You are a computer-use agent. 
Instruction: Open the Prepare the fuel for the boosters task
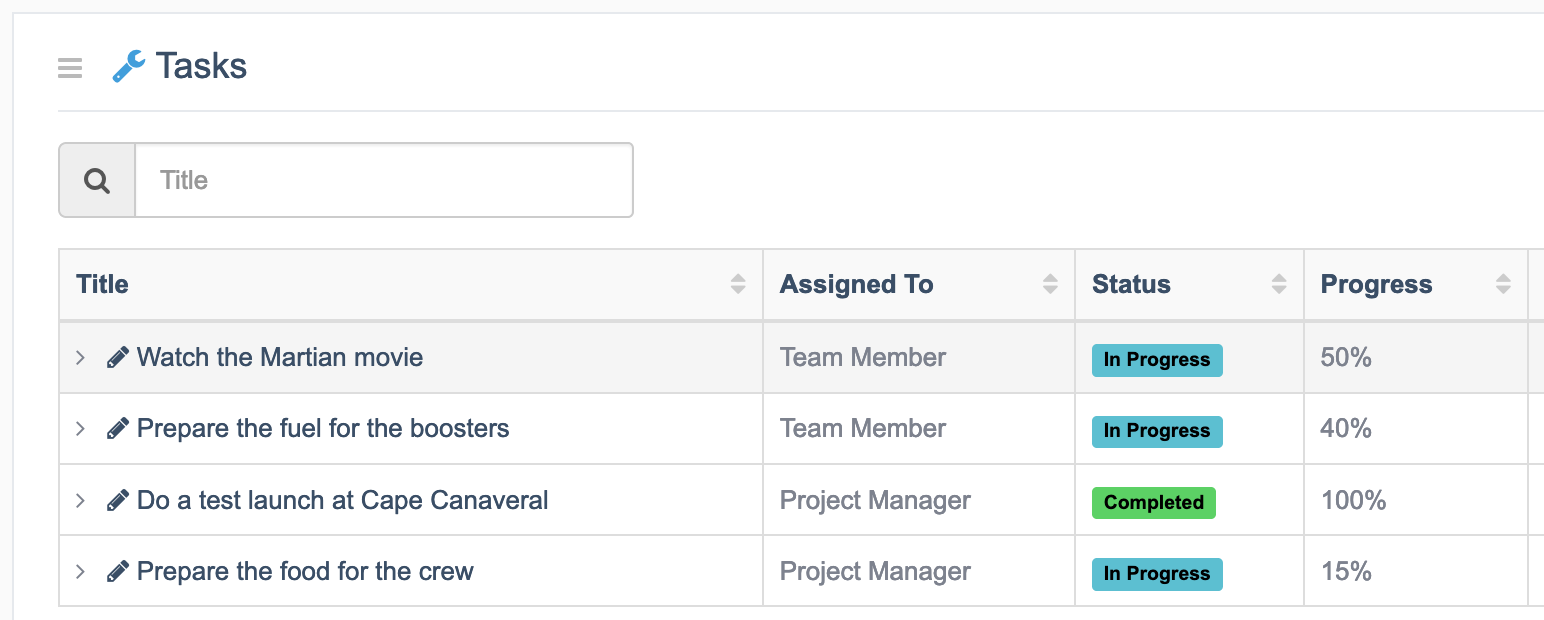point(323,429)
